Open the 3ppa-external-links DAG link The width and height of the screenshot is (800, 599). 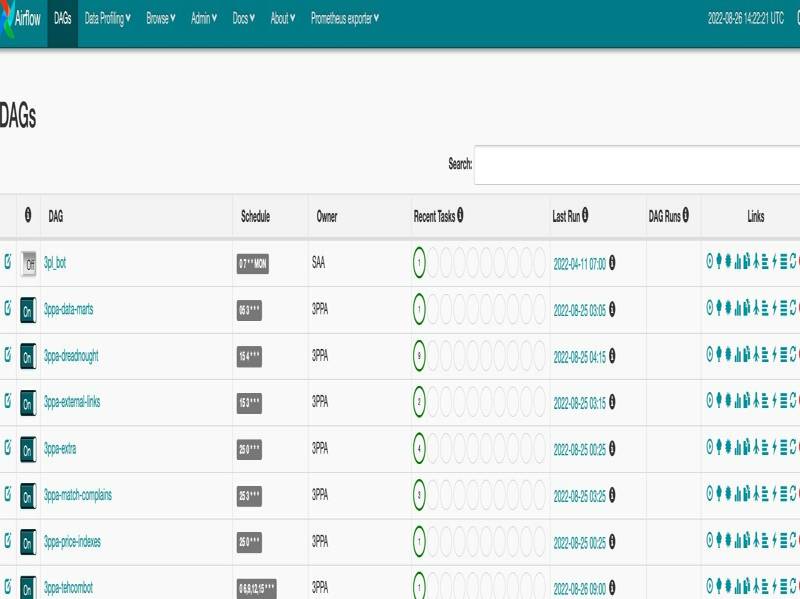(x=72, y=402)
